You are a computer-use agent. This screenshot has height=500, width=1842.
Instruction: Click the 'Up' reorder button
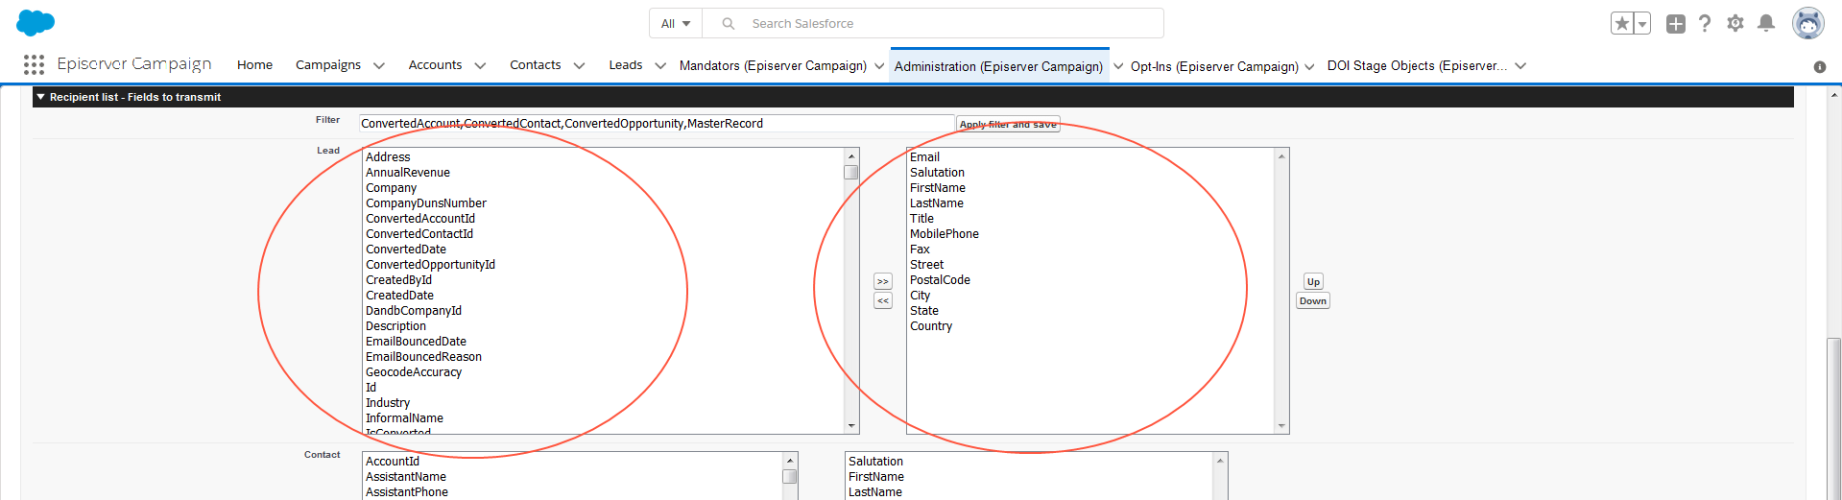1313,282
